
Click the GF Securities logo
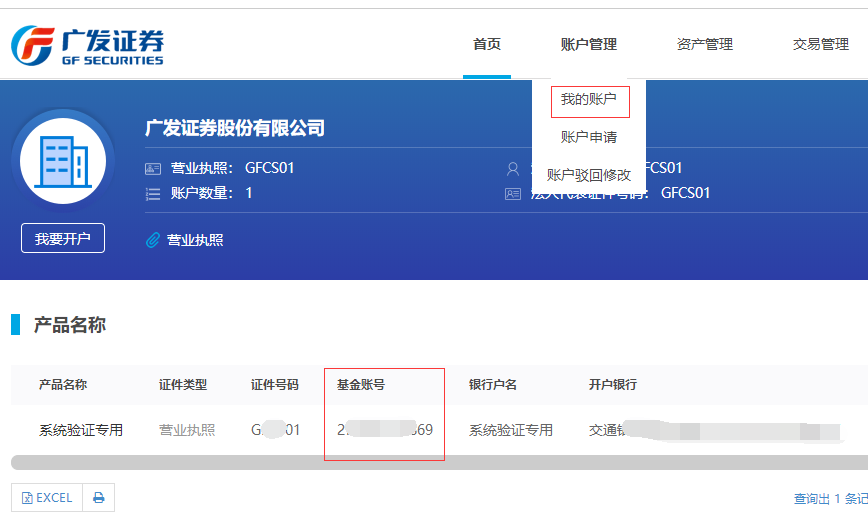(x=87, y=45)
